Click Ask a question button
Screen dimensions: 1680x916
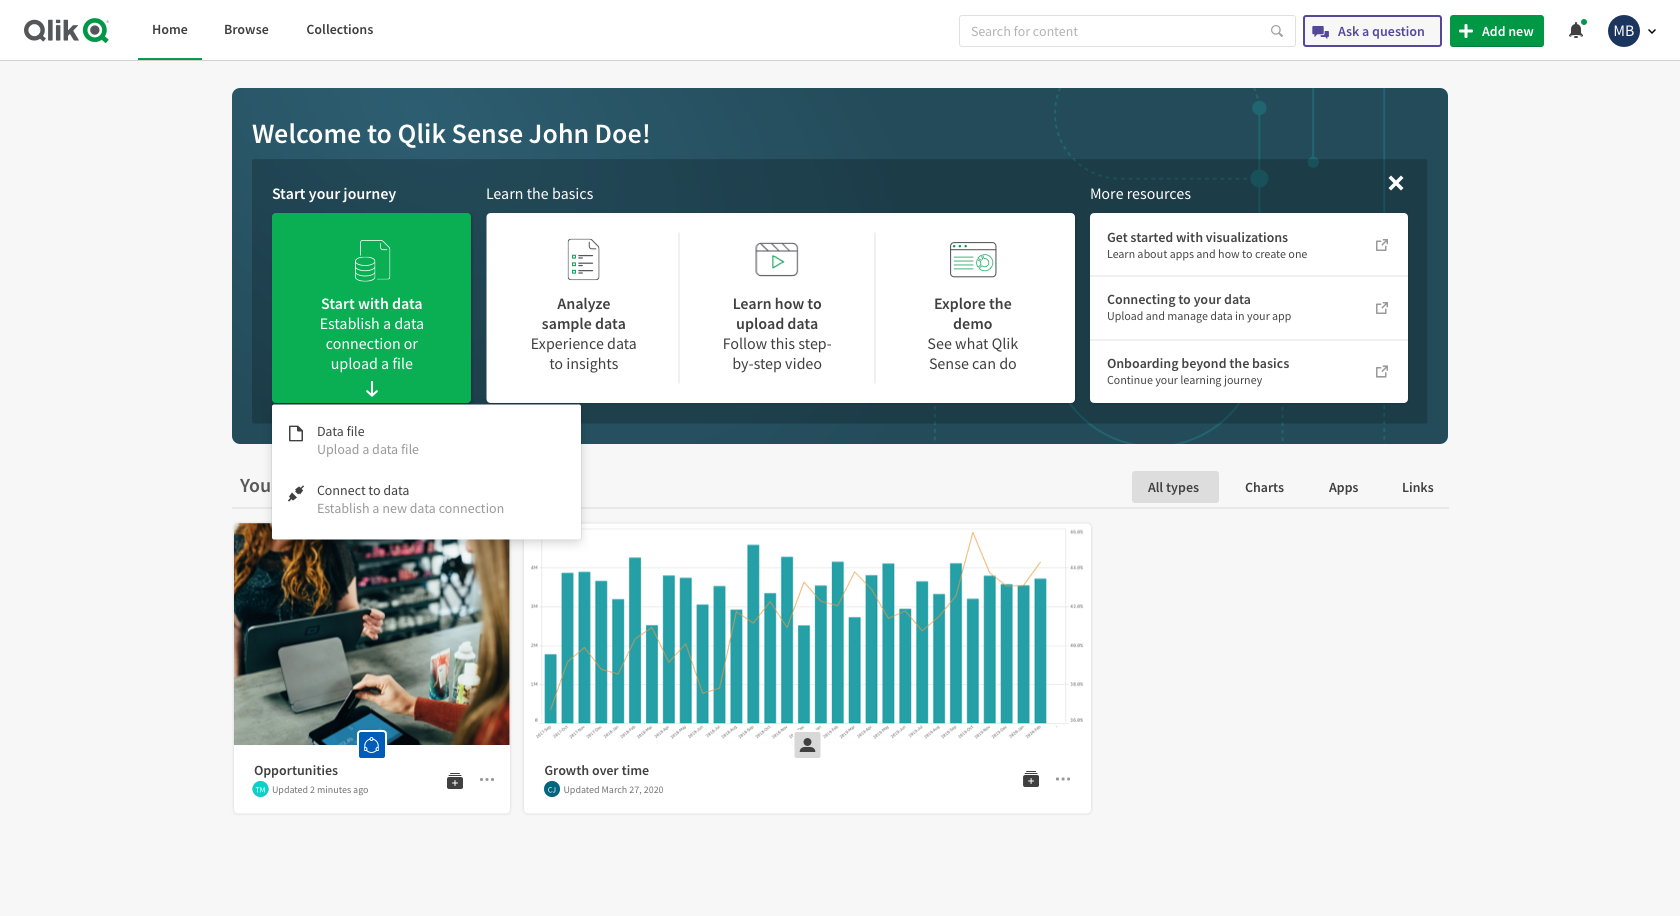[1371, 31]
